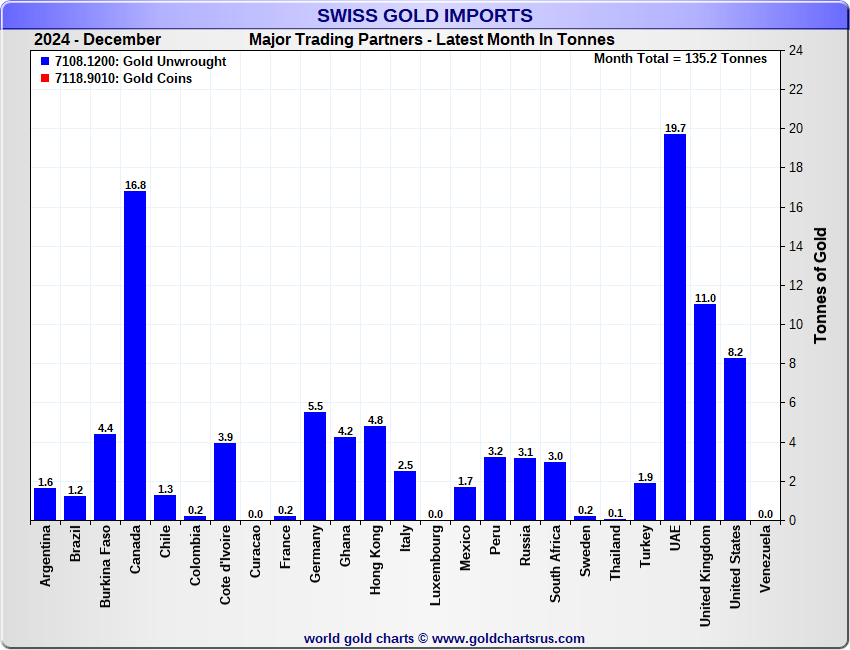Click the Tonnes of Gold axis title

point(821,286)
